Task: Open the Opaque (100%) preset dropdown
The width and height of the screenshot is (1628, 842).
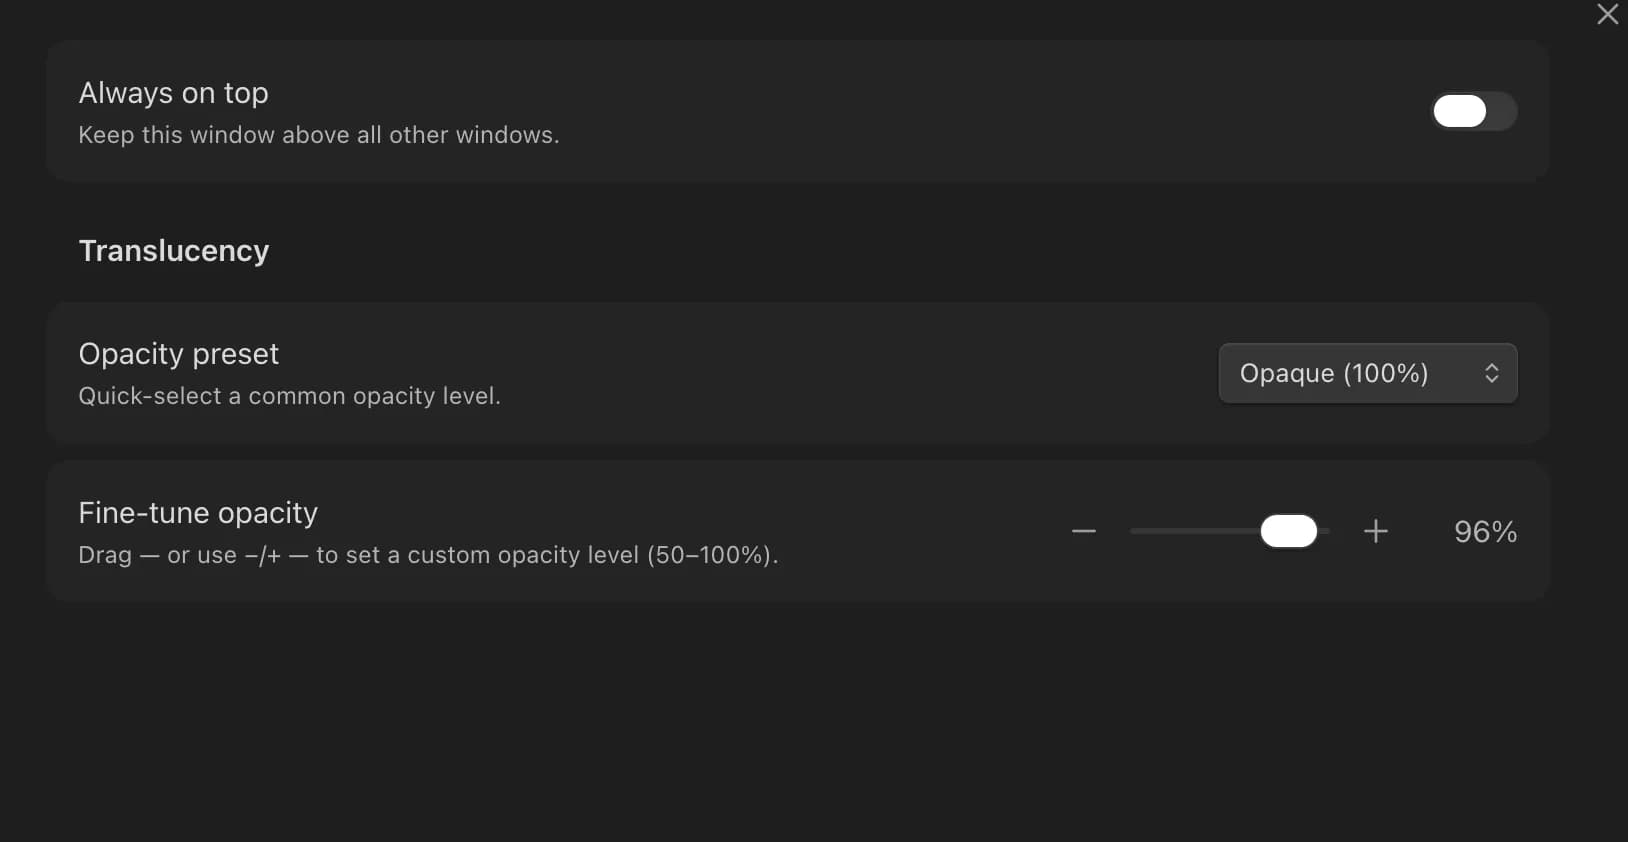Action: coord(1368,373)
